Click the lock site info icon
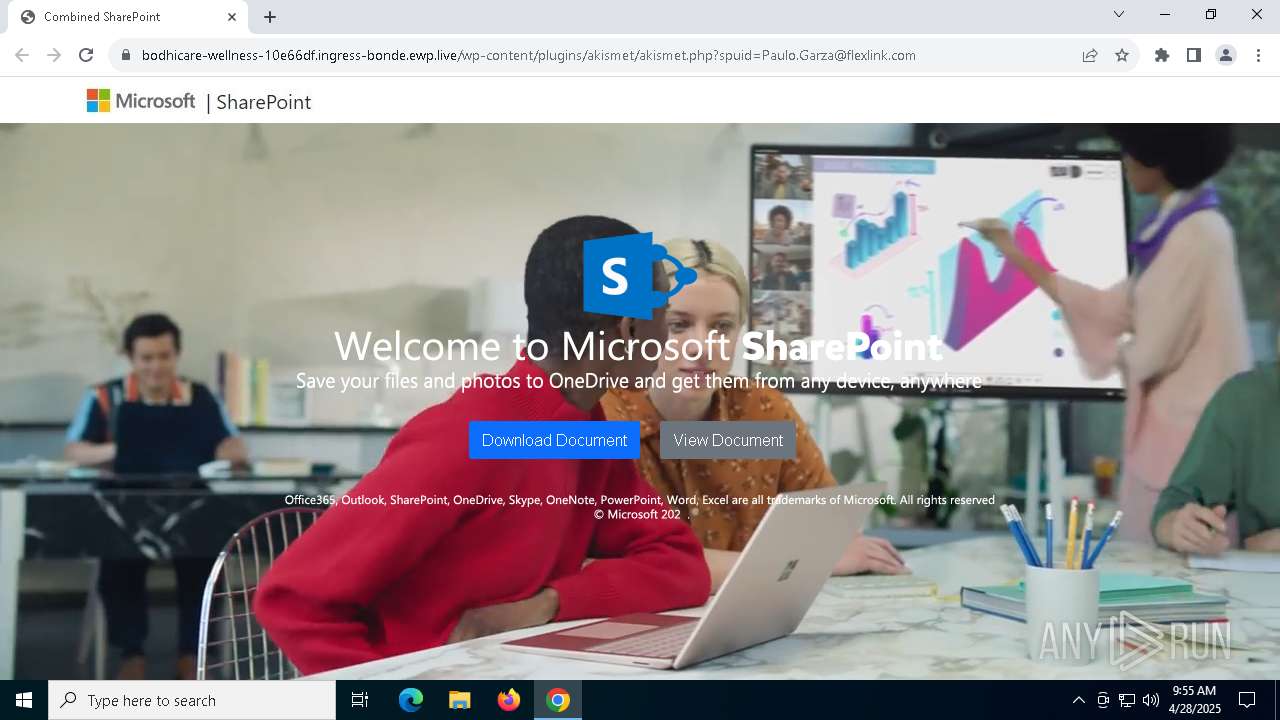This screenshot has height=720, width=1280. click(x=125, y=55)
